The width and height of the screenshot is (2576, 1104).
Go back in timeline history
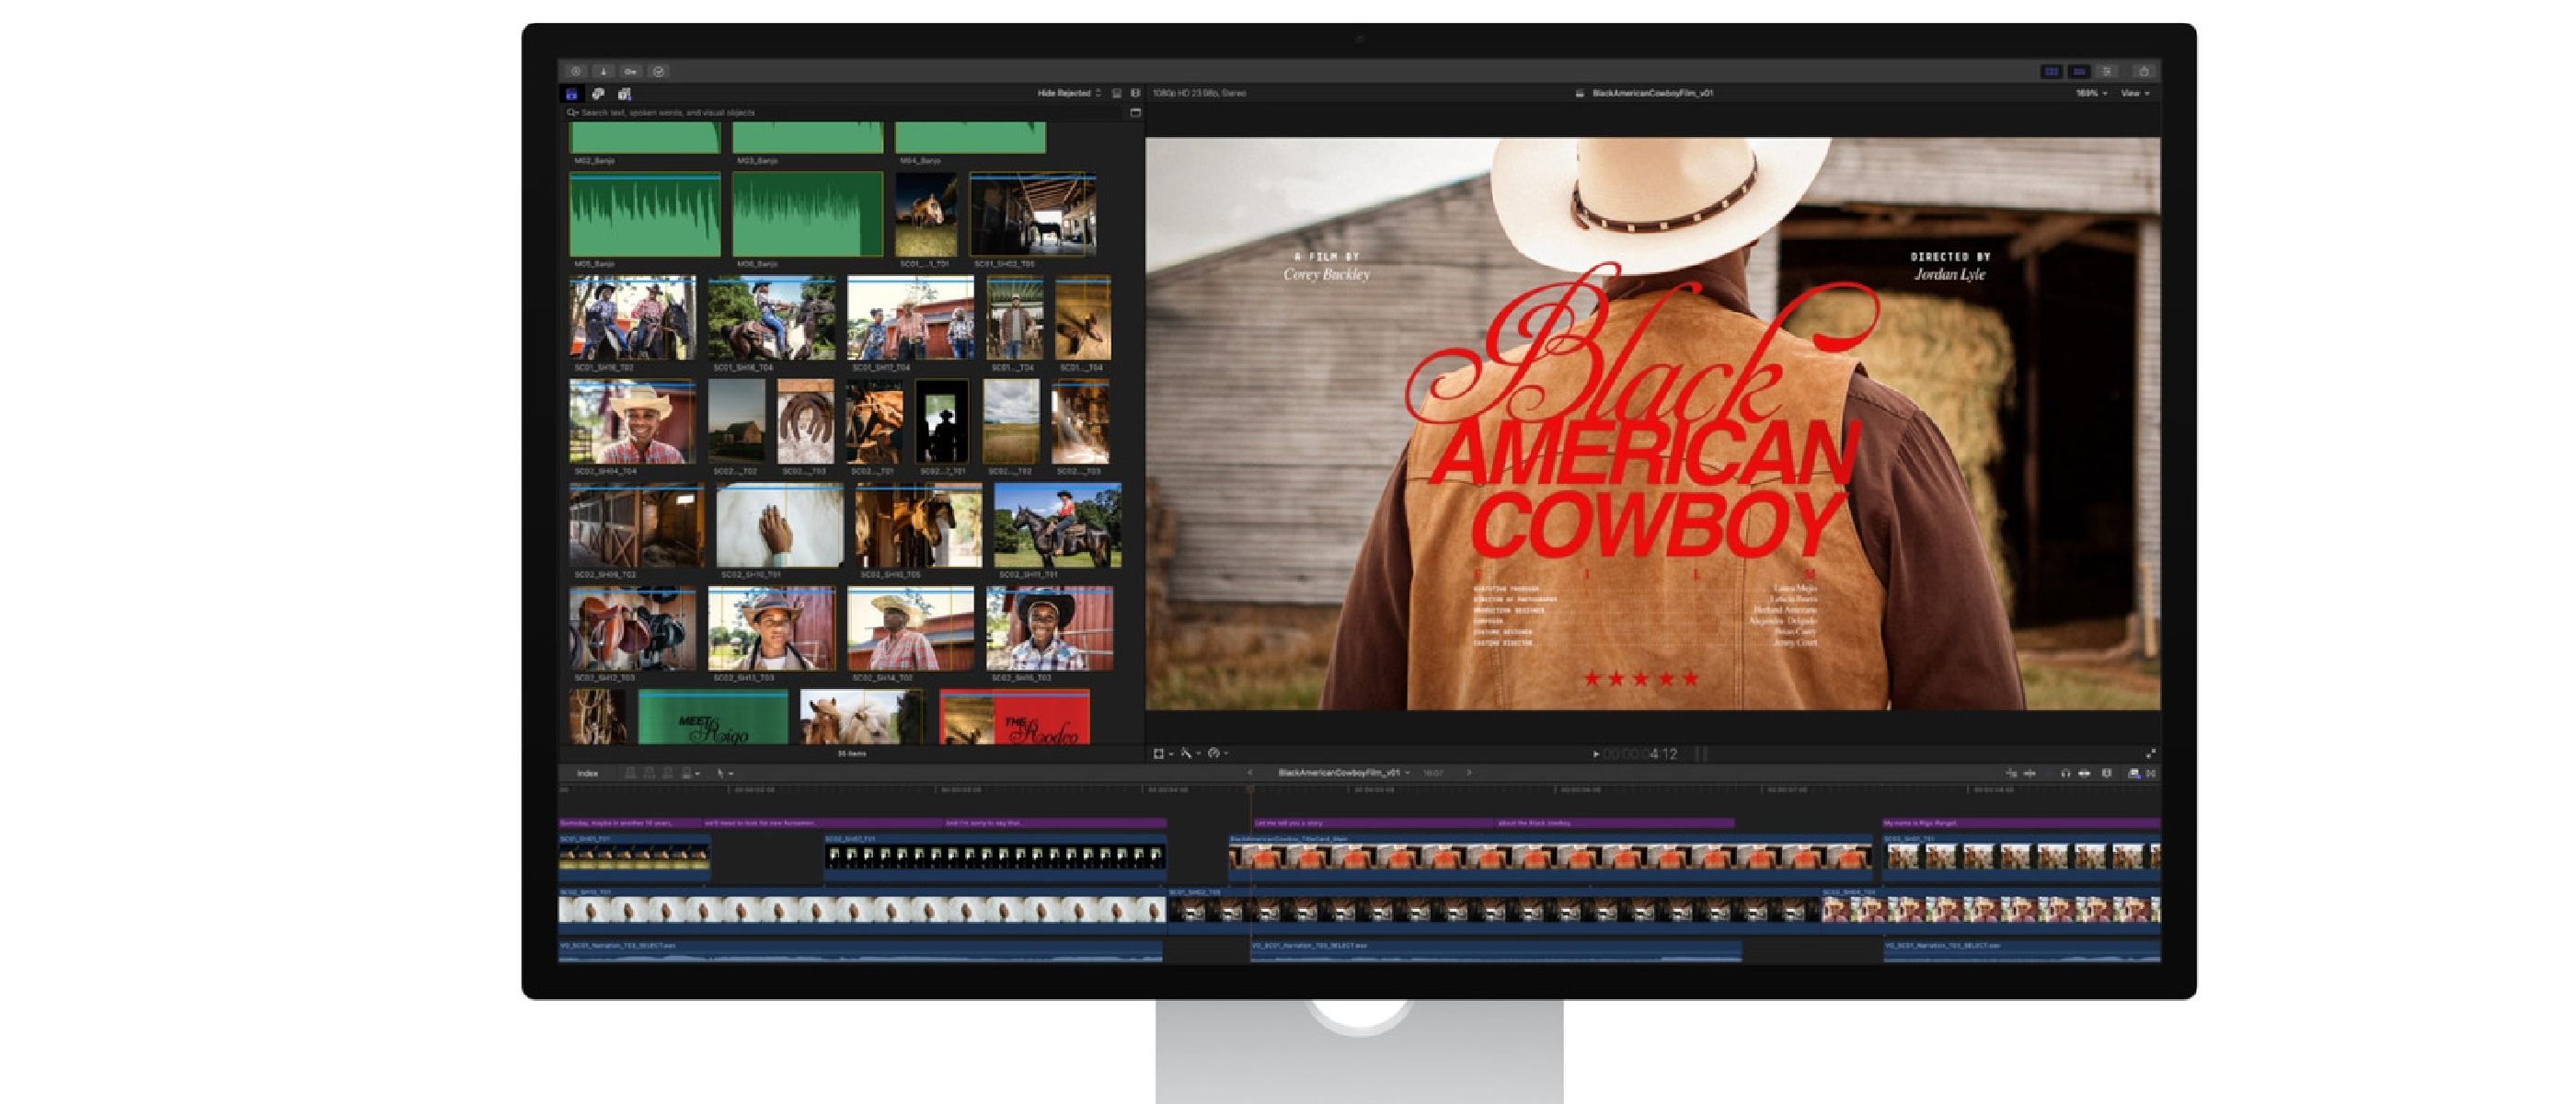1250,773
